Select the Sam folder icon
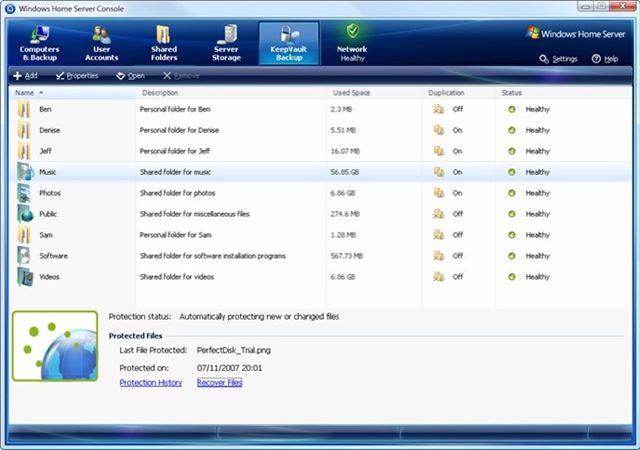Viewport: 640px width, 450px height. pos(24,235)
